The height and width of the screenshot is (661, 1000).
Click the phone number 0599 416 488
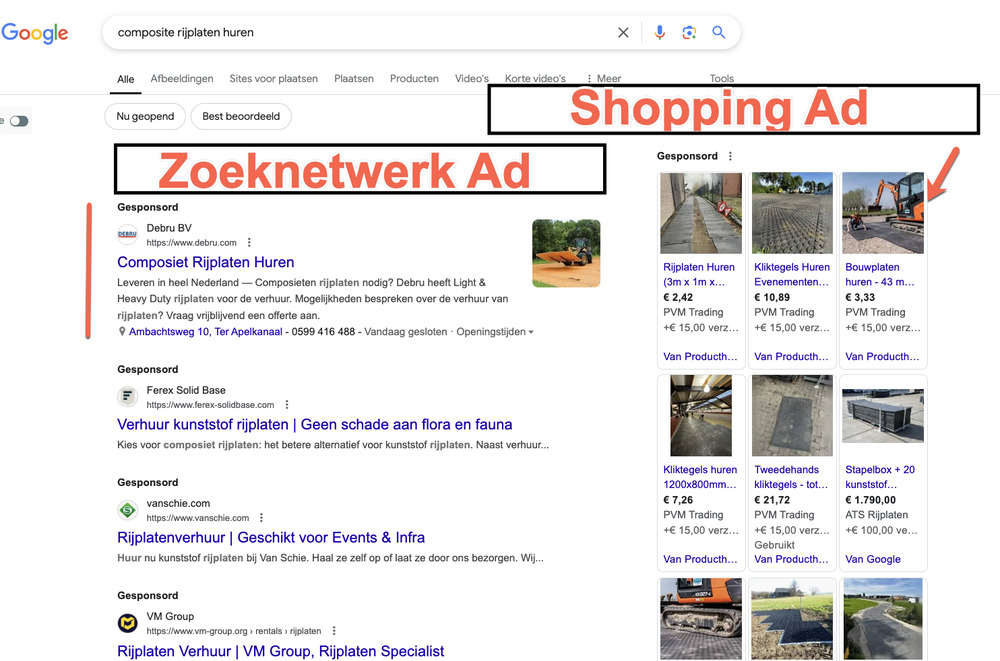click(323, 332)
